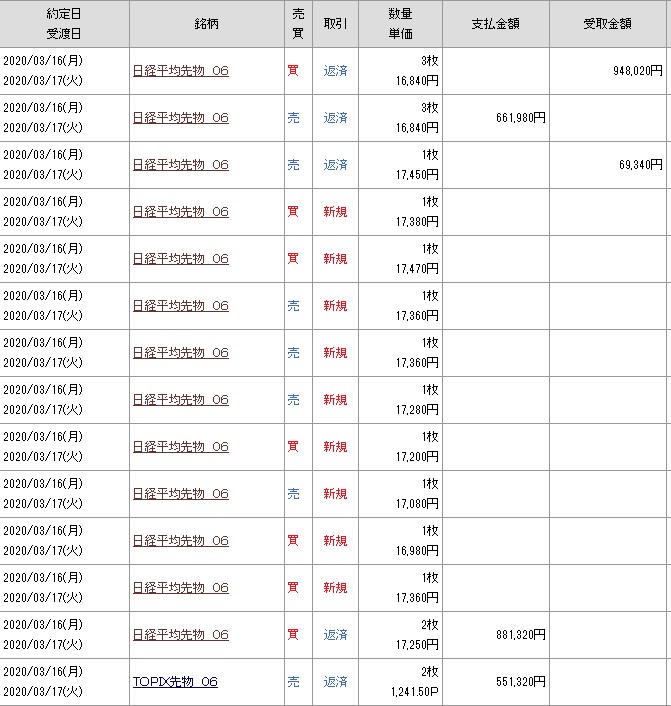Viewport: 671px width, 706px height.
Task: Open 日経平均先物 06 link in 17,380円 row
Action: 180,212
